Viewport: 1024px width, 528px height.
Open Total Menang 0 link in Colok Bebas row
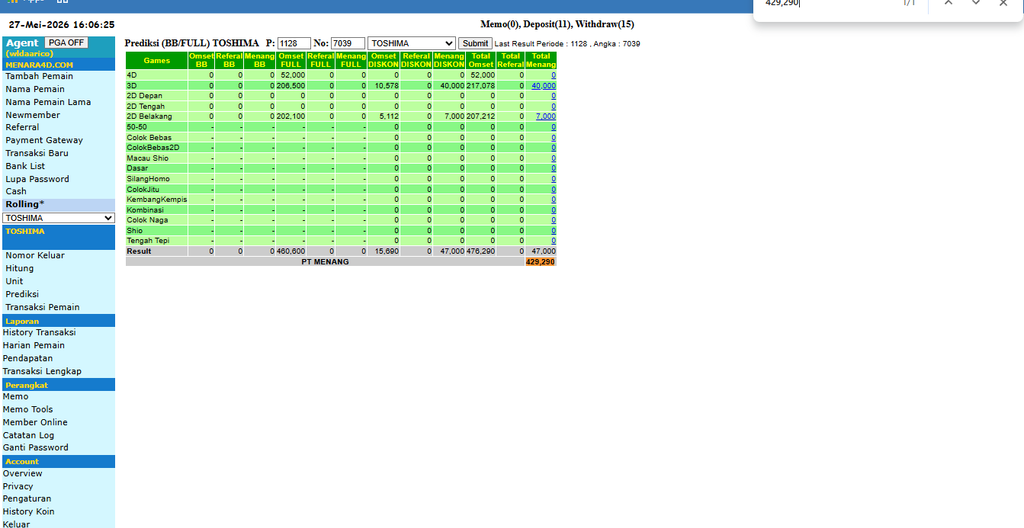tap(554, 137)
